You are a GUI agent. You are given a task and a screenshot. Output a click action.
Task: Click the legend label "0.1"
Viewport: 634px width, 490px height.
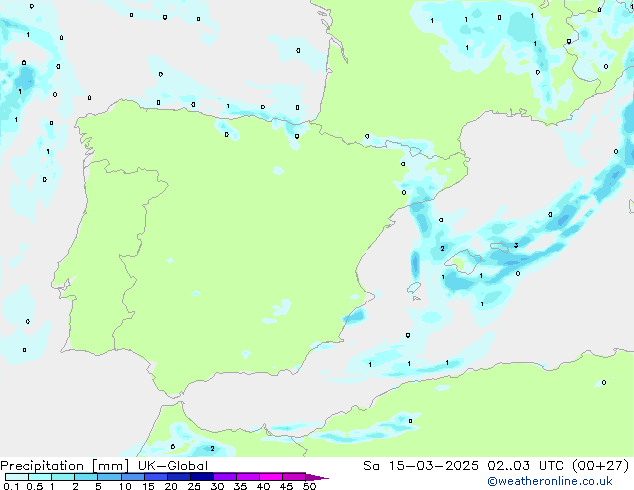[11, 486]
